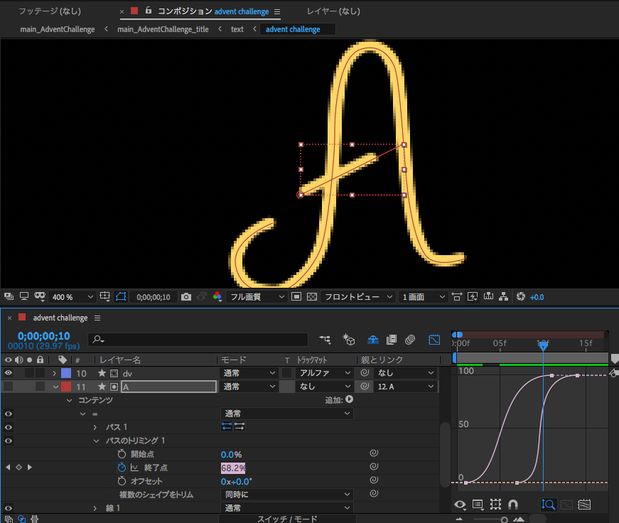Click the pick whip spiral for 開始点

tap(373, 454)
